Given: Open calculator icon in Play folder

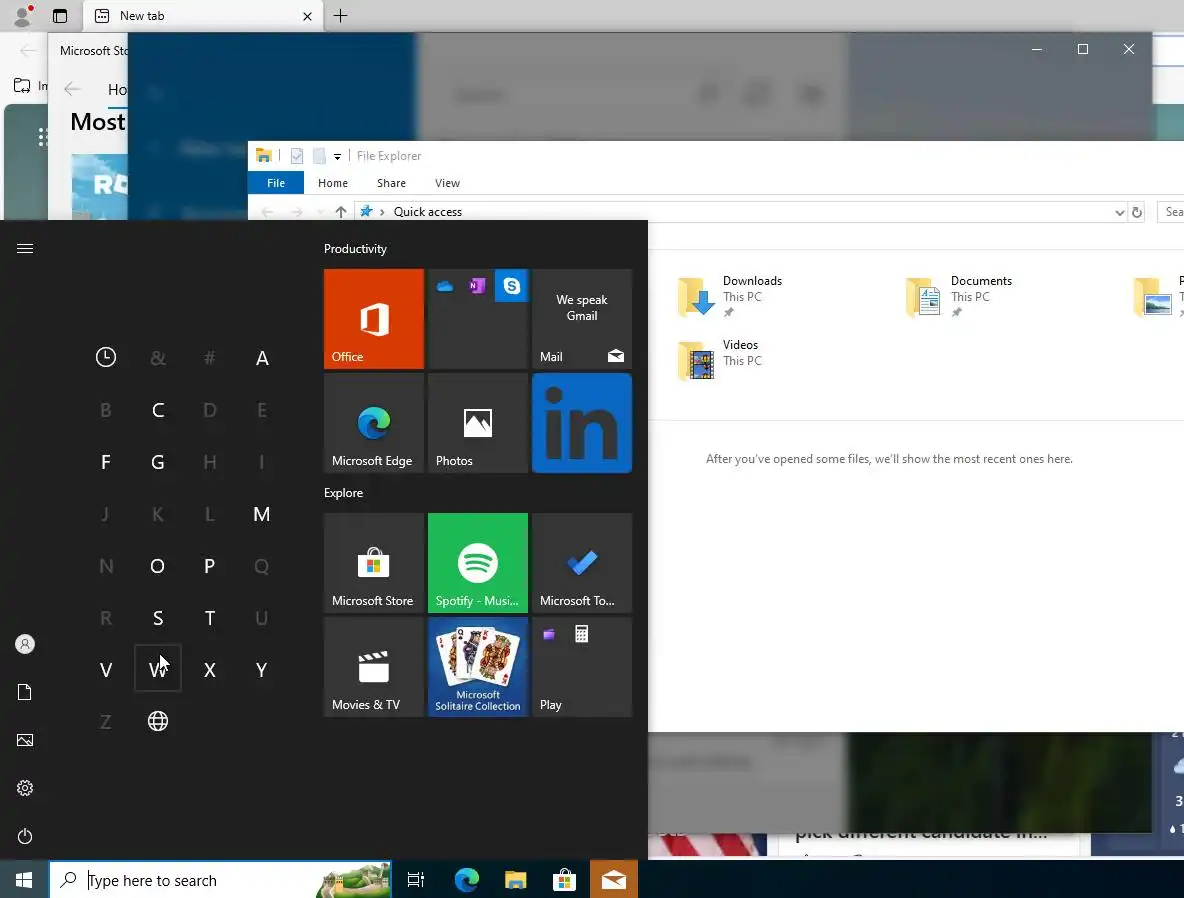Looking at the screenshot, I should [581, 634].
